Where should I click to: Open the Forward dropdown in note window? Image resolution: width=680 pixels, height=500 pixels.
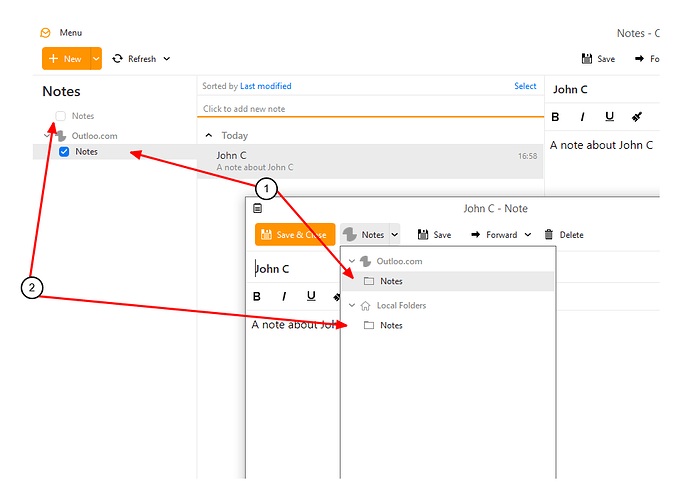point(528,235)
